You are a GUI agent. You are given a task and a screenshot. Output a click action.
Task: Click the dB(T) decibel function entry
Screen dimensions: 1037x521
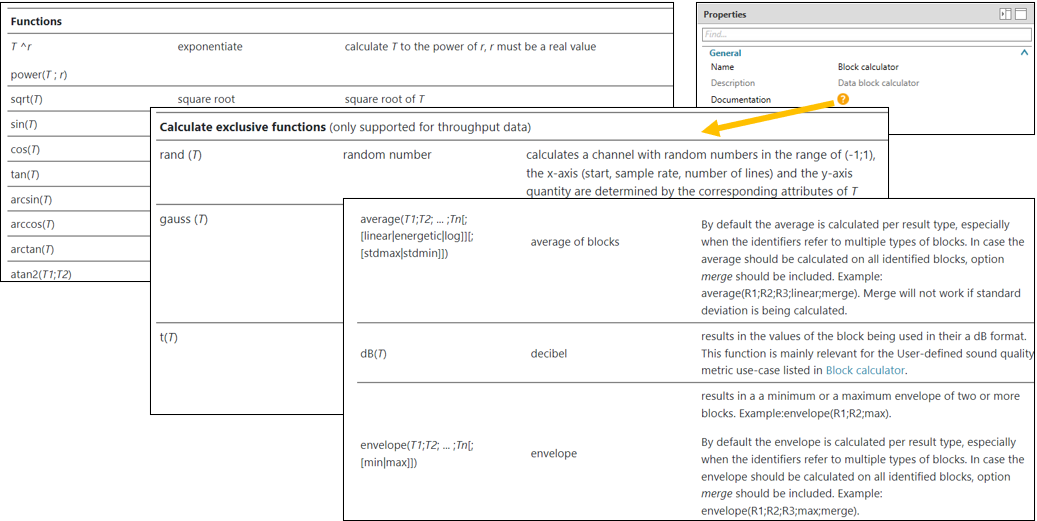(x=373, y=353)
